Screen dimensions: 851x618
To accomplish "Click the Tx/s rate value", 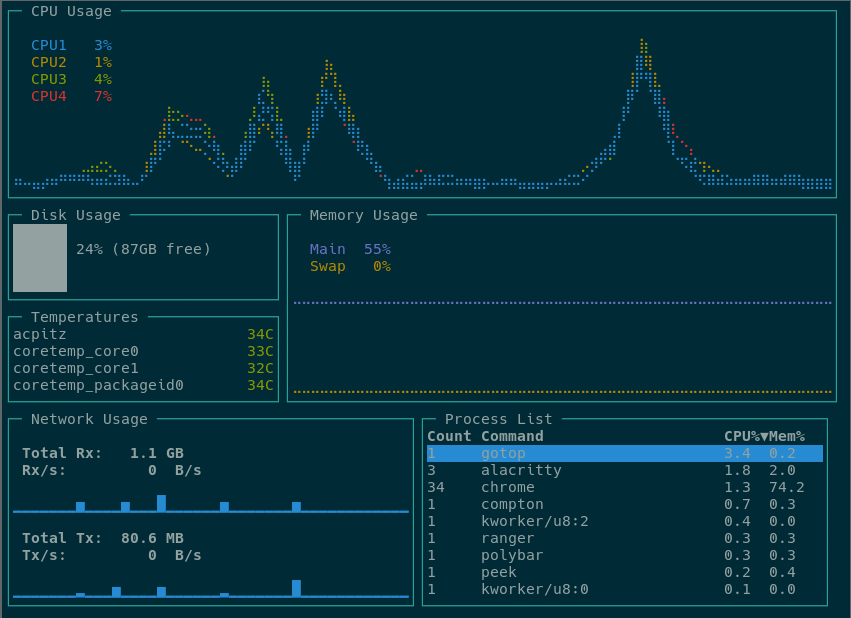I will 175,556.
